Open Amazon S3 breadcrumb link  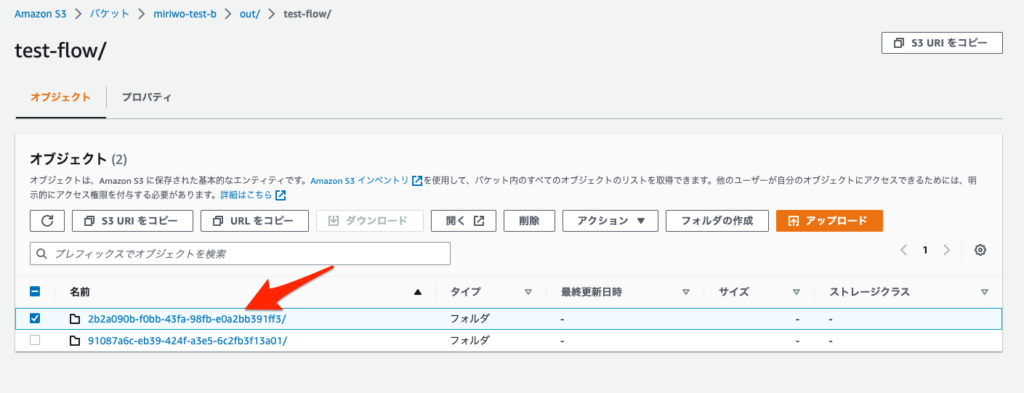(x=40, y=14)
